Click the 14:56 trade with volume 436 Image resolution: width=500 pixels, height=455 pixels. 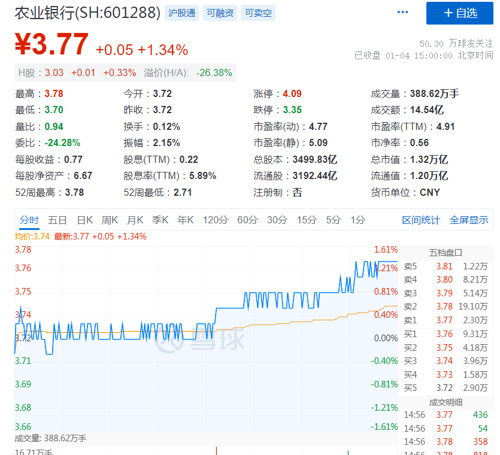[446, 415]
